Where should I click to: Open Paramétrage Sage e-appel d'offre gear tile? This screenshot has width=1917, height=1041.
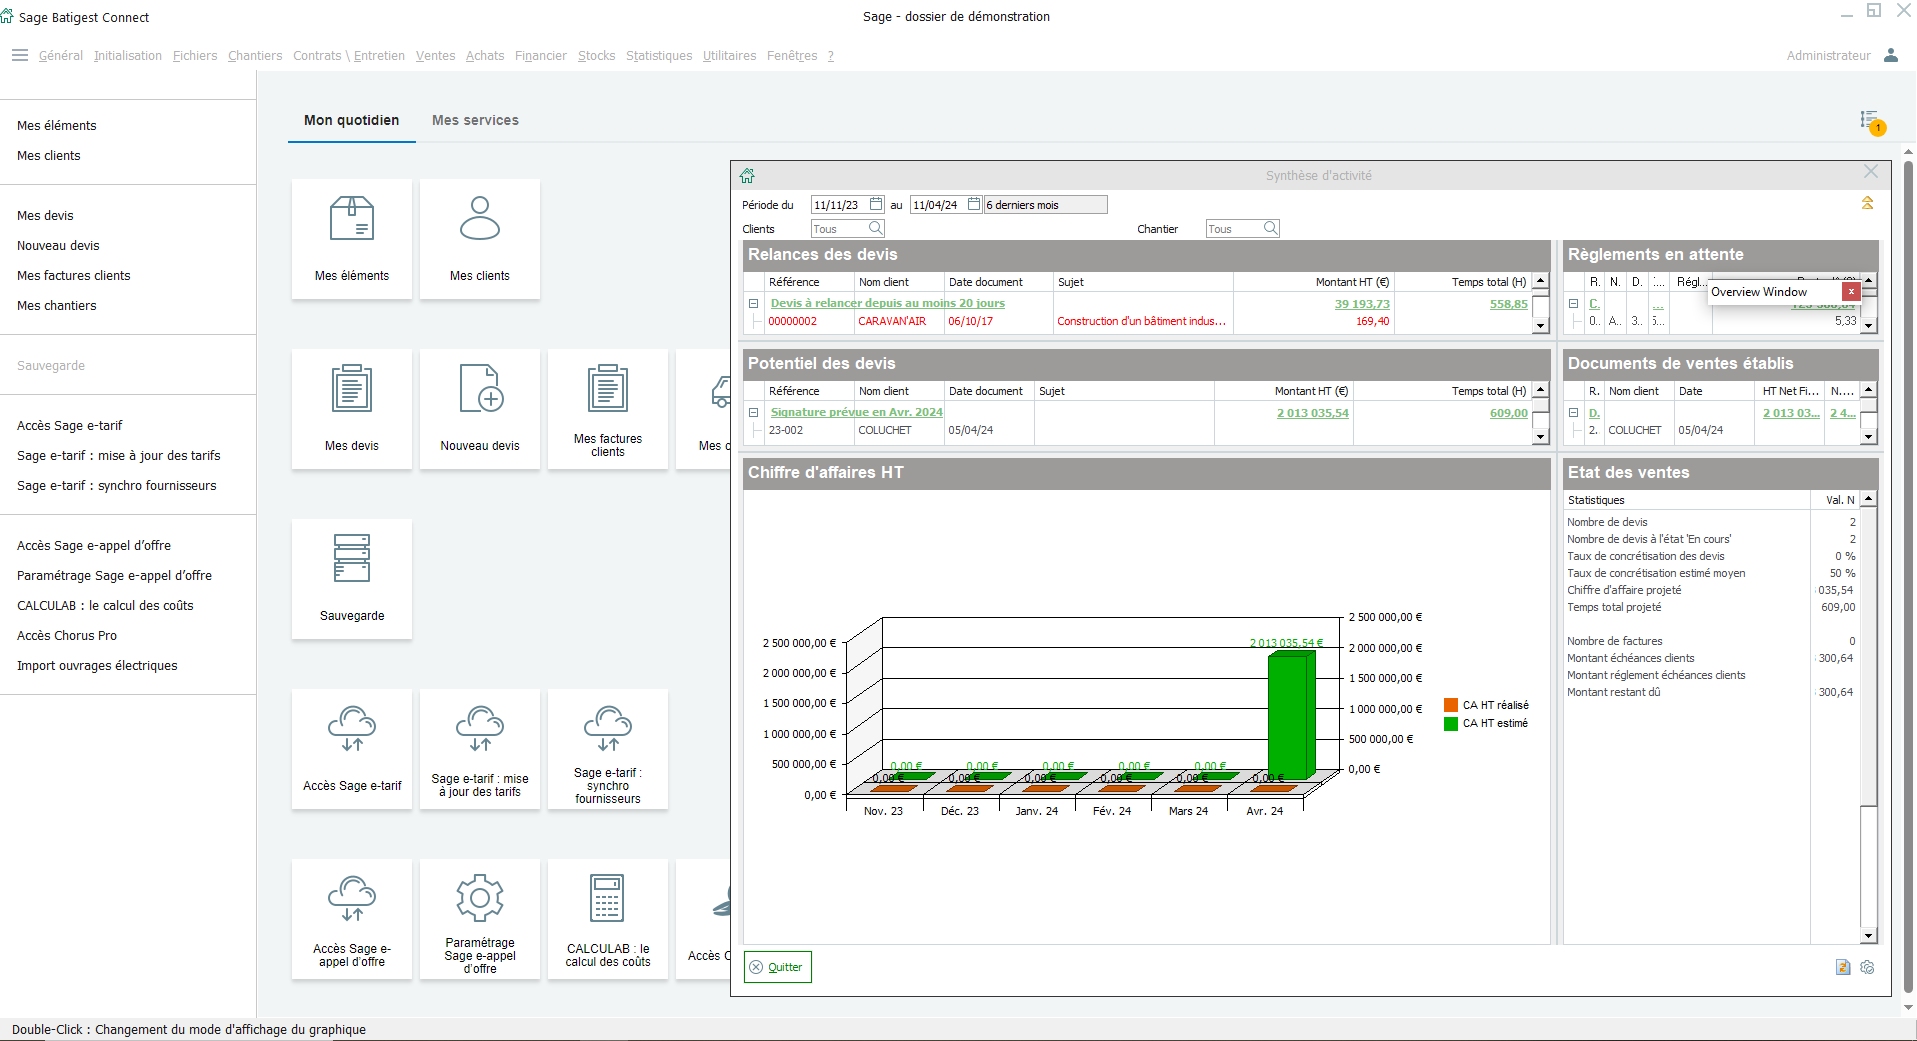pos(480,919)
